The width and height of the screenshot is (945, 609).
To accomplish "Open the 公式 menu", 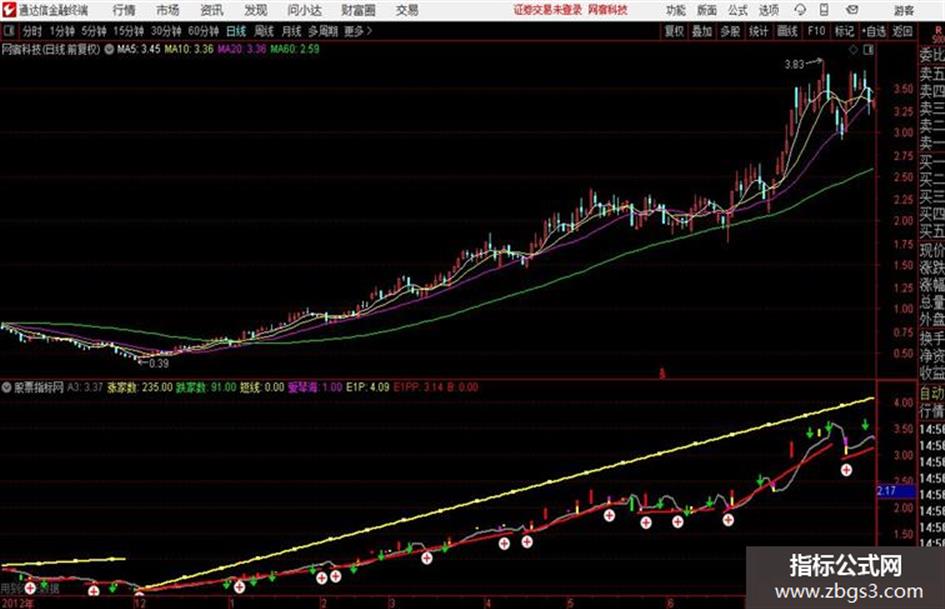I will click(738, 10).
